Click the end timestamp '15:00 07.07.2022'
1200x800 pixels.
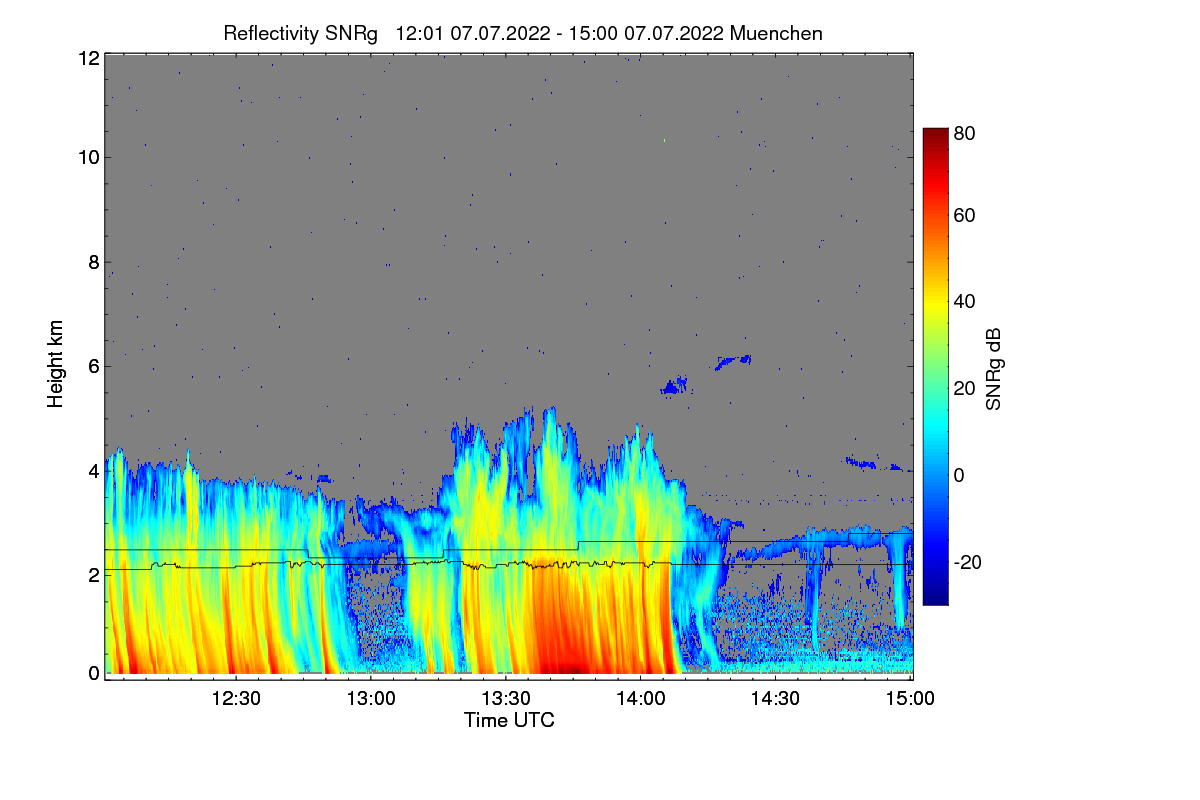tap(646, 33)
